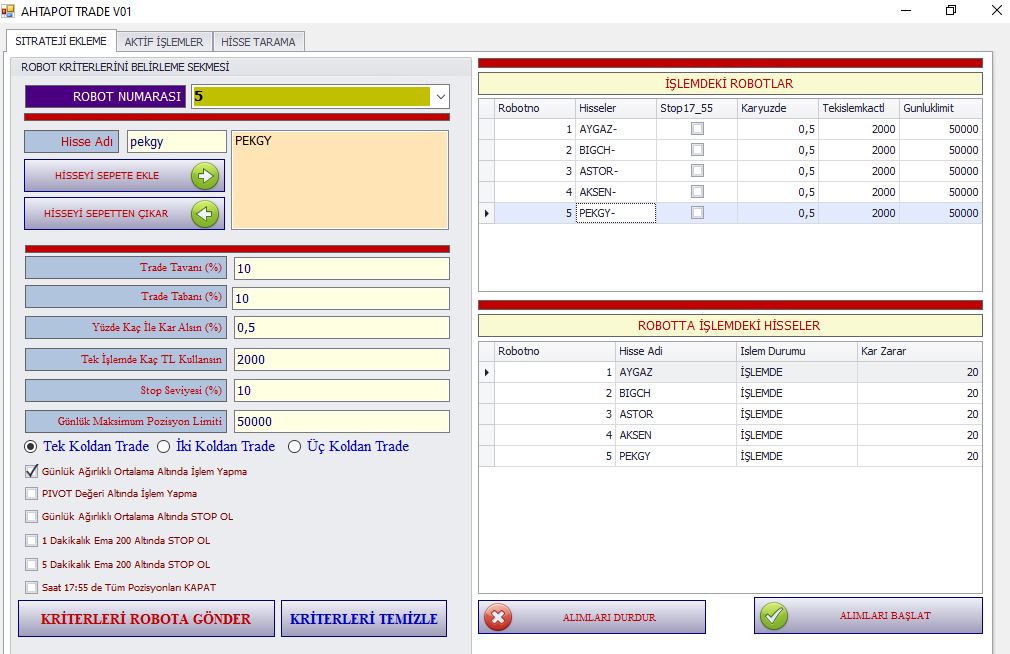
Task: Click Hisse Adi column header in lower table
Action: [676, 351]
